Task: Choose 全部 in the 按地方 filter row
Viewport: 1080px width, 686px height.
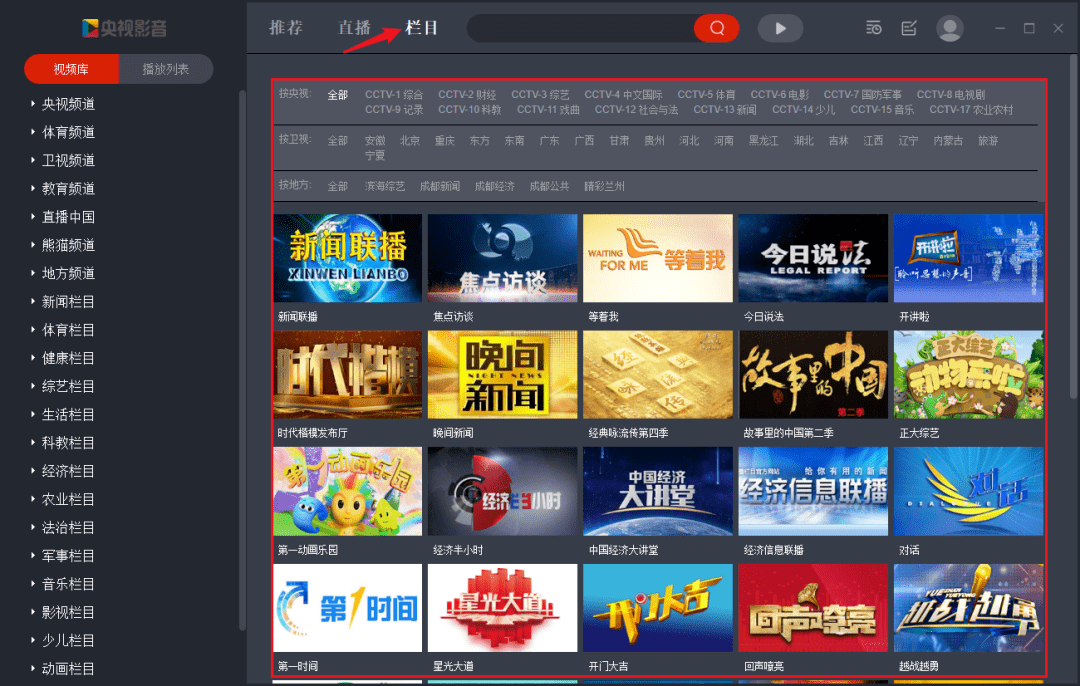Action: [x=338, y=187]
